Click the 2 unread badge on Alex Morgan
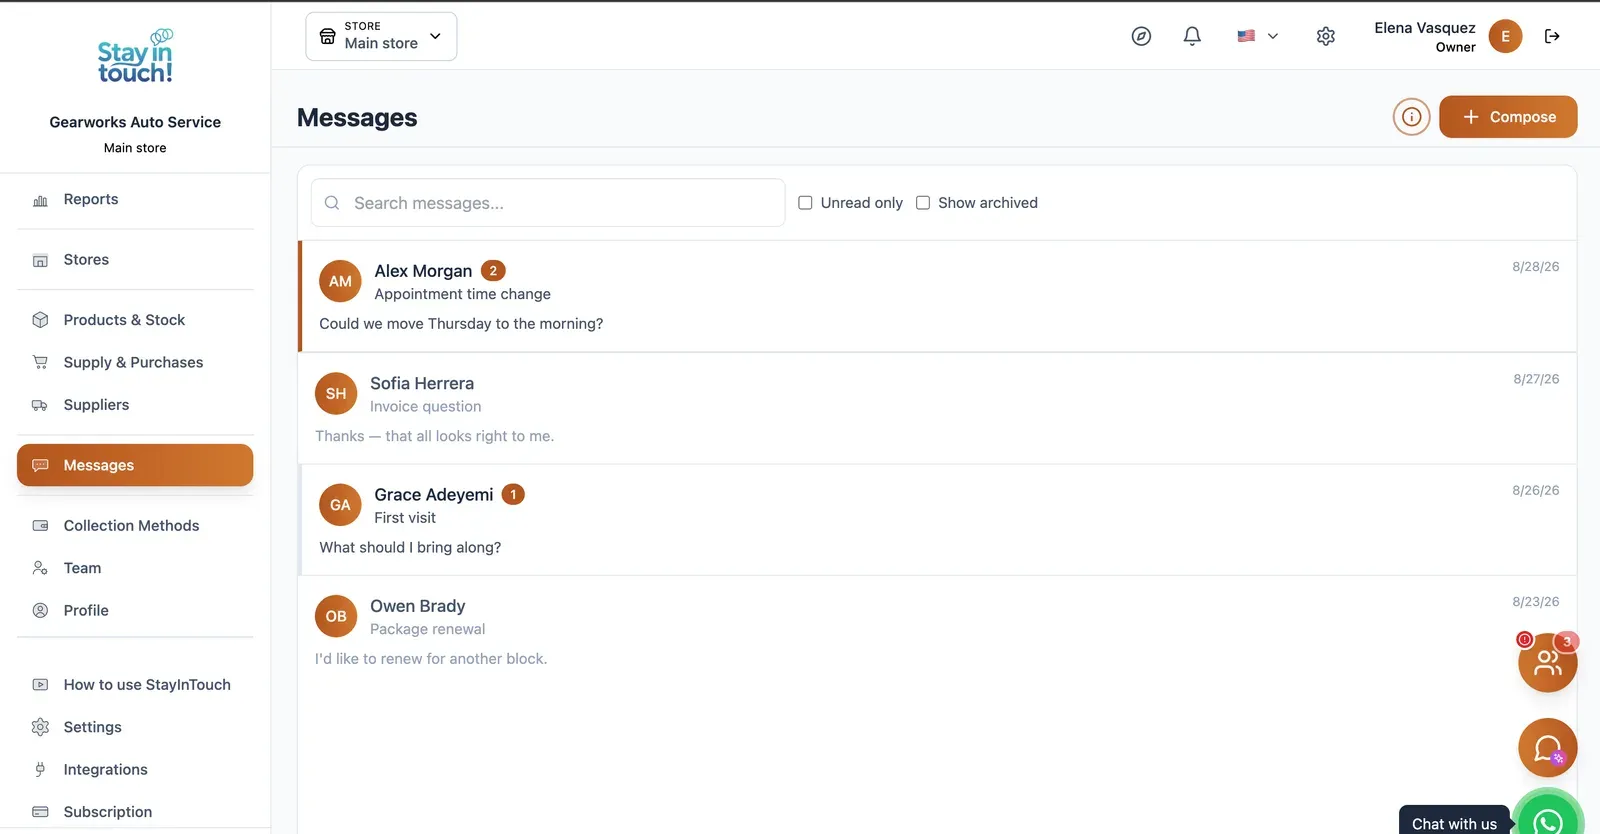The image size is (1600, 834). click(493, 271)
